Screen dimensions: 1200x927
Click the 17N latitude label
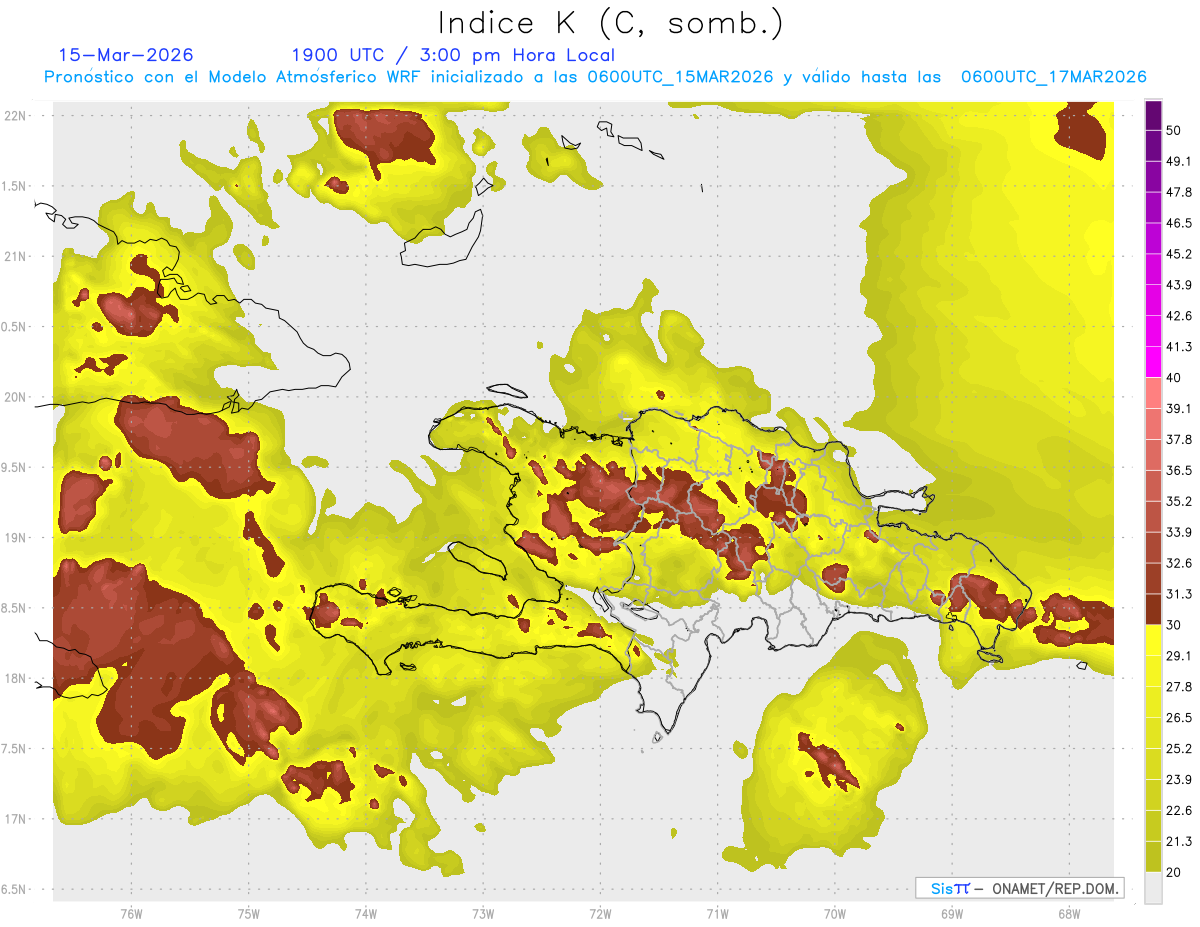click(x=17, y=819)
